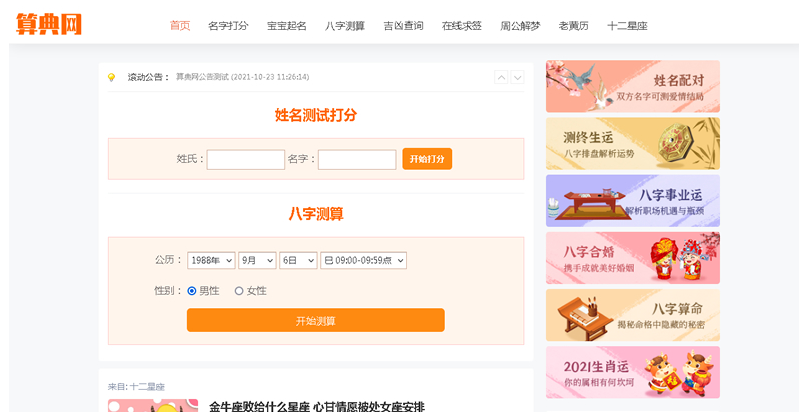Select the 男性 radio button
Image resolution: width=799 pixels, height=412 pixels.
[x=192, y=291]
